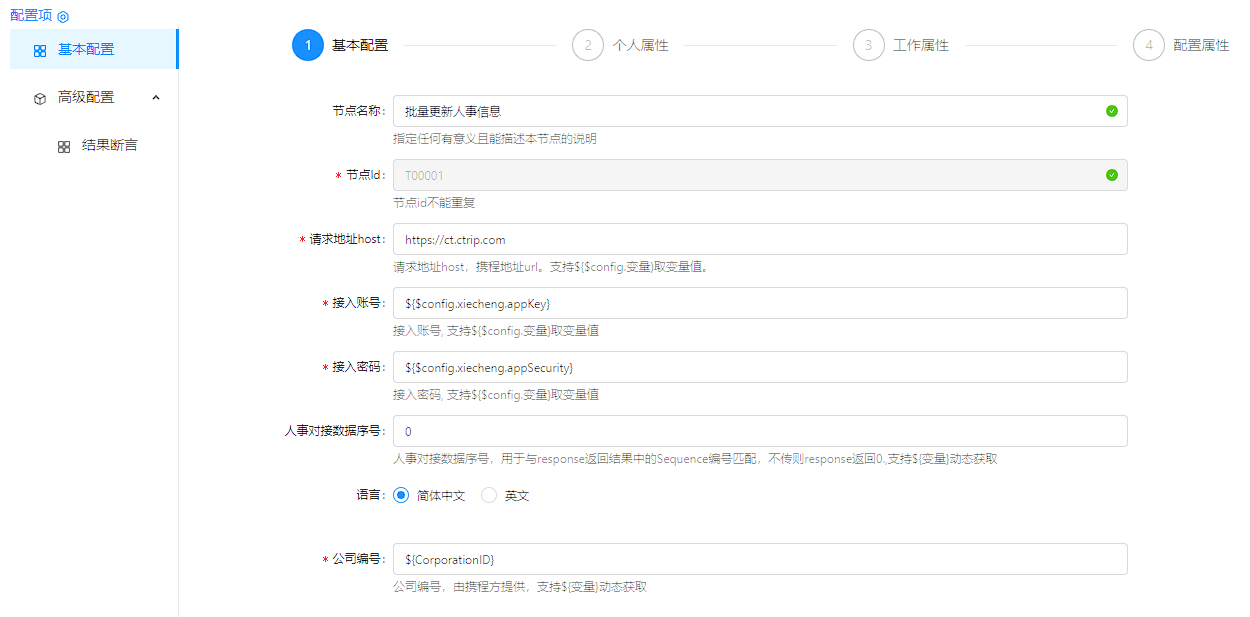The image size is (1250, 617).
Task: Click the green check icon in 节点名称 field
Action: coord(1111,111)
